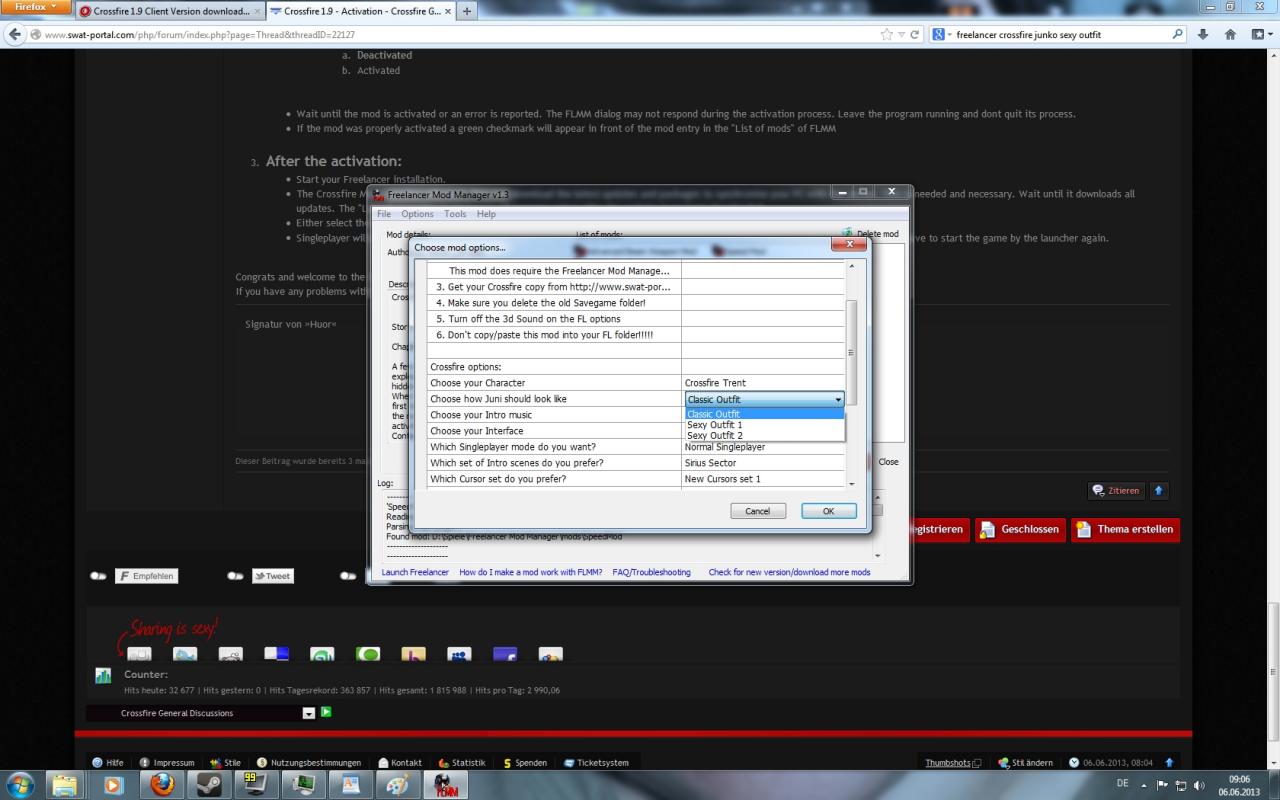Open the Ticketsystem footer link

click(597, 763)
